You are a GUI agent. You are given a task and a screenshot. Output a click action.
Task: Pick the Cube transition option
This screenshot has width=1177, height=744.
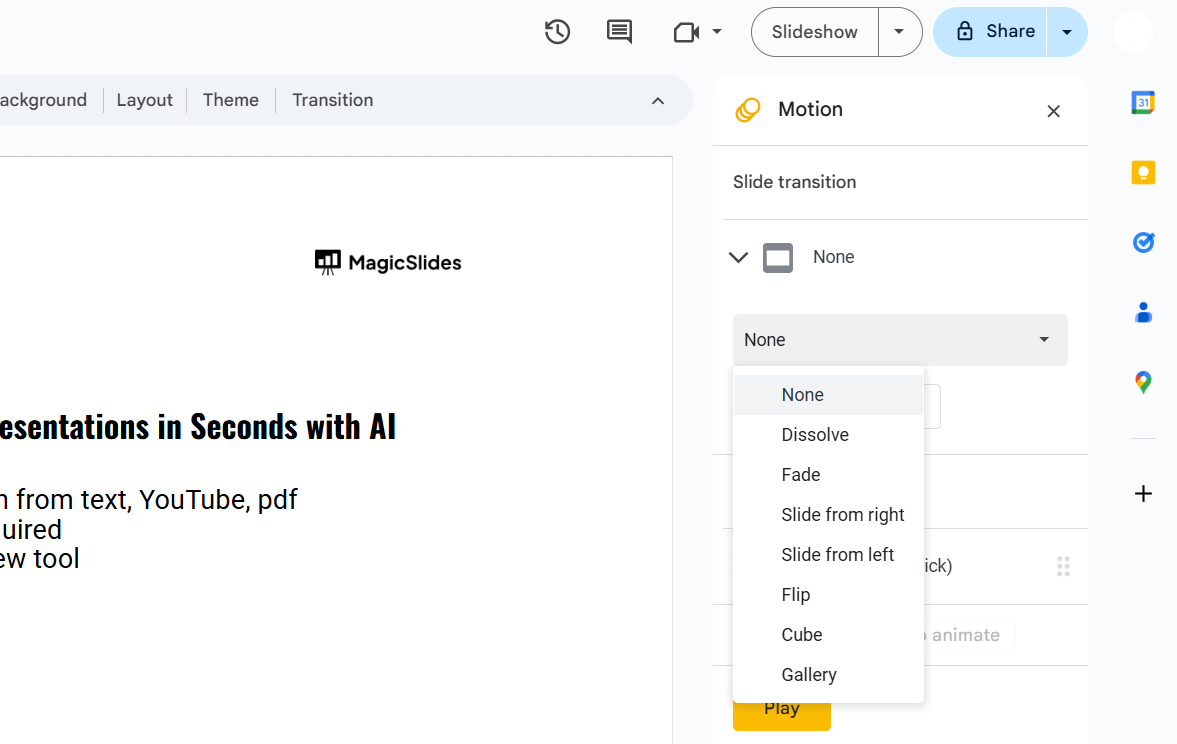click(802, 635)
